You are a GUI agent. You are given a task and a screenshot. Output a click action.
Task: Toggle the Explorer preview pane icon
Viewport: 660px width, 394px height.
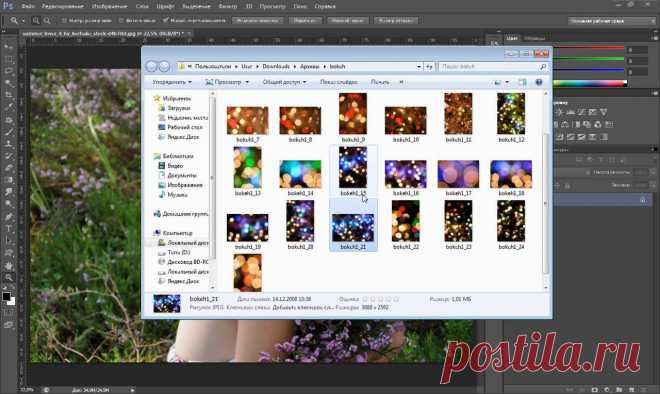click(x=522, y=82)
